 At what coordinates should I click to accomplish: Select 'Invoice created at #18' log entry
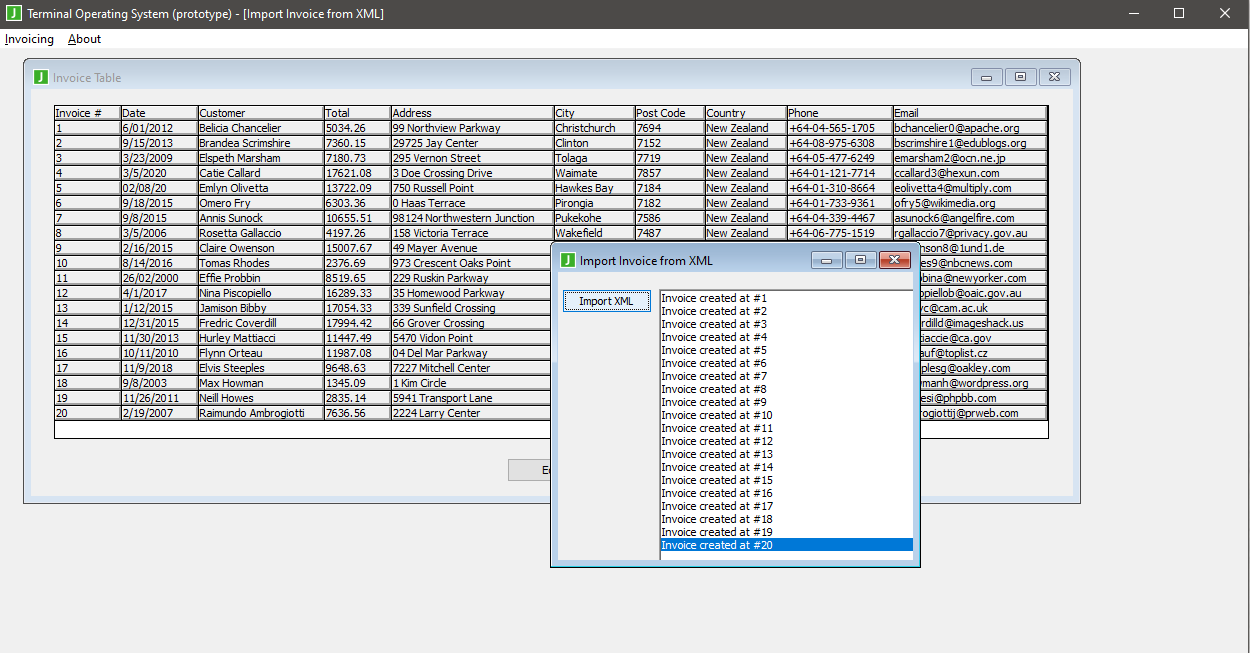pos(787,519)
